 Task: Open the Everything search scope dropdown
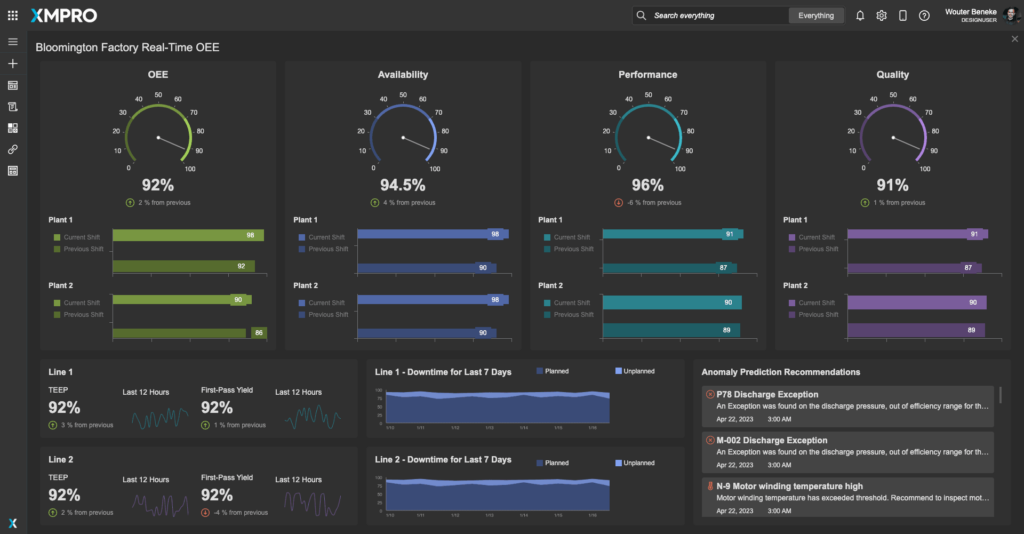pos(816,16)
